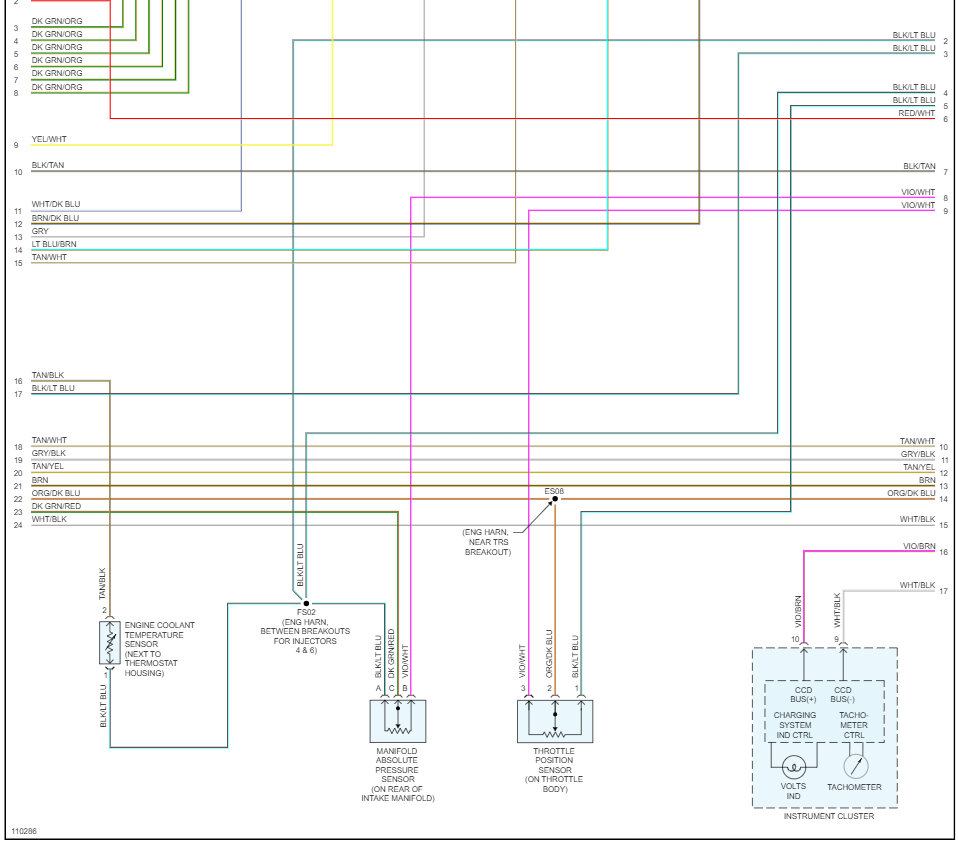The image size is (958, 843).
Task: Click the 'DK GRN/RED' label on row 23
Action: click(56, 506)
